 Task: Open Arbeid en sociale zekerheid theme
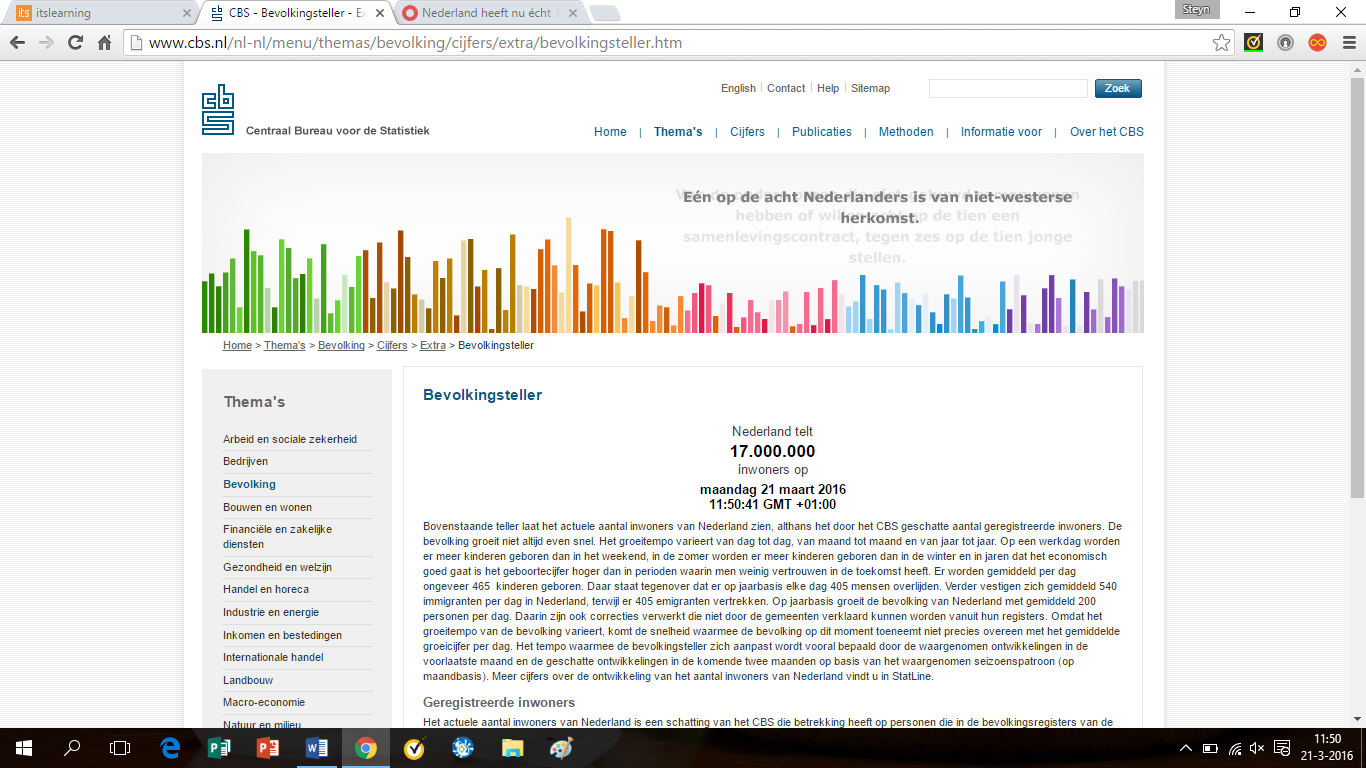pyautogui.click(x=290, y=439)
